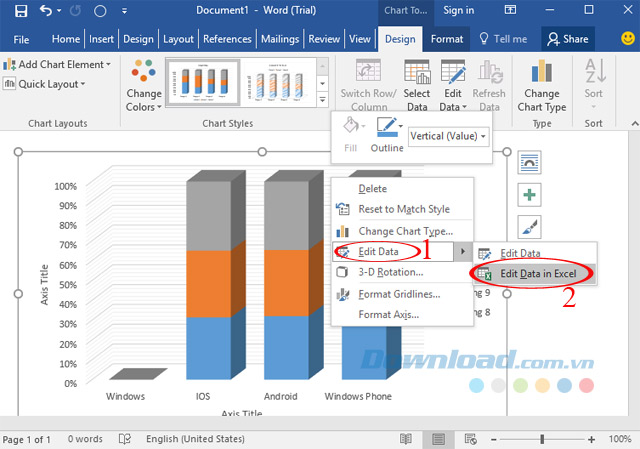Select Format Axis from context menu

tap(388, 314)
